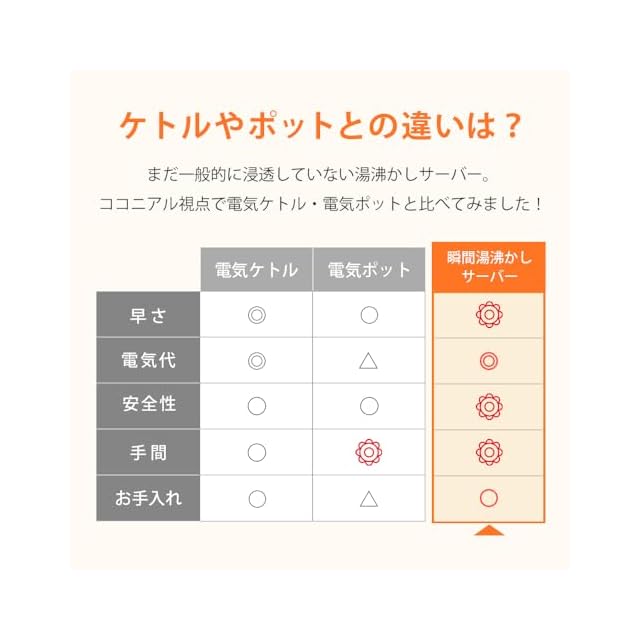Click the 電気代 row label
This screenshot has width=640, height=640.
pyautogui.click(x=148, y=361)
